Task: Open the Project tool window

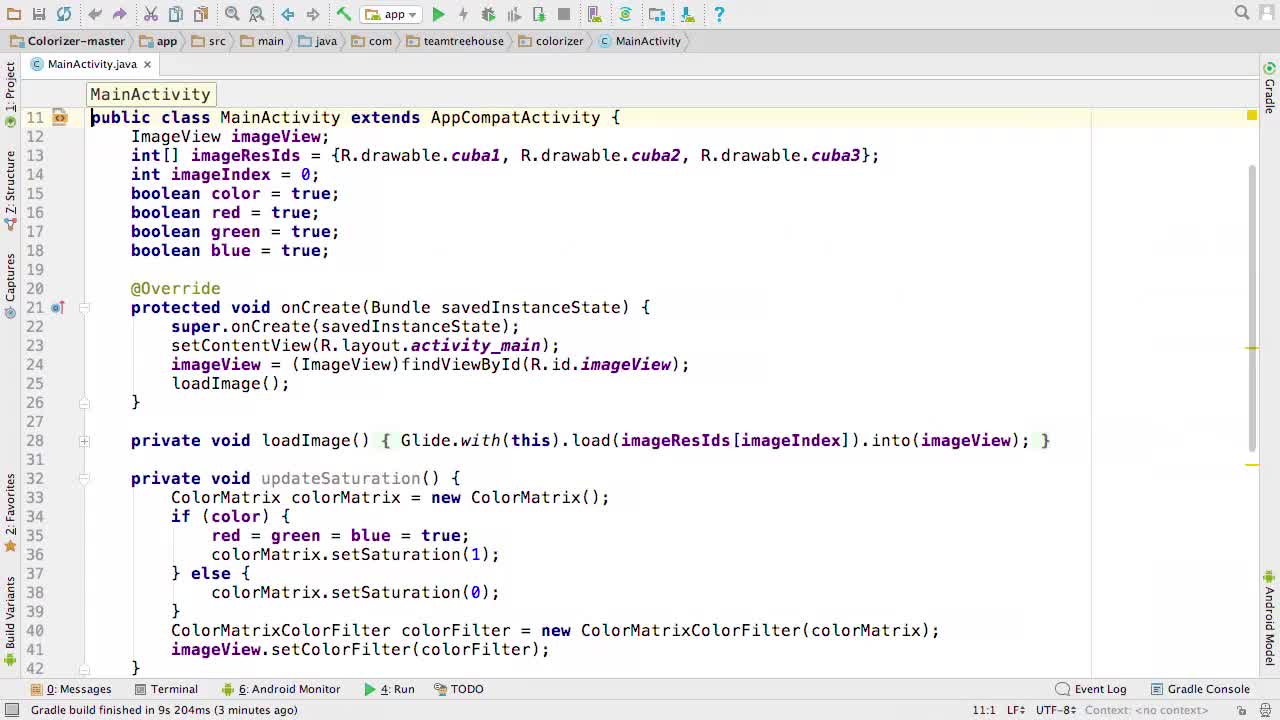Action: (10, 93)
